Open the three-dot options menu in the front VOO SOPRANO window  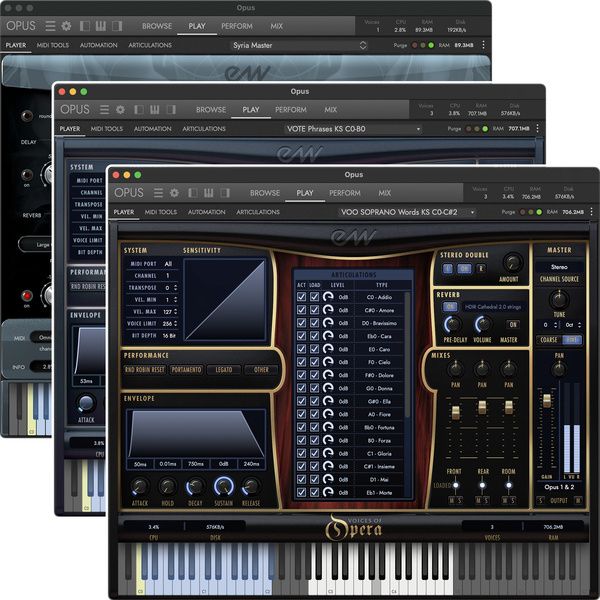tap(592, 212)
